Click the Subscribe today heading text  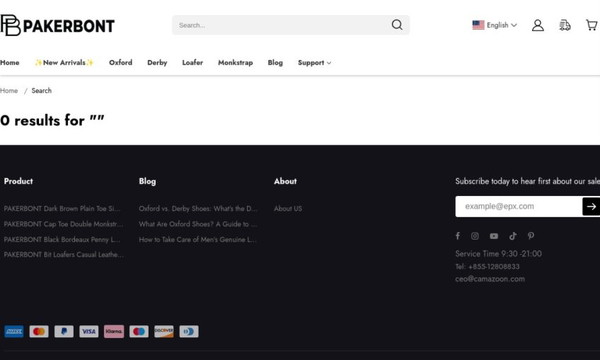coord(527,181)
